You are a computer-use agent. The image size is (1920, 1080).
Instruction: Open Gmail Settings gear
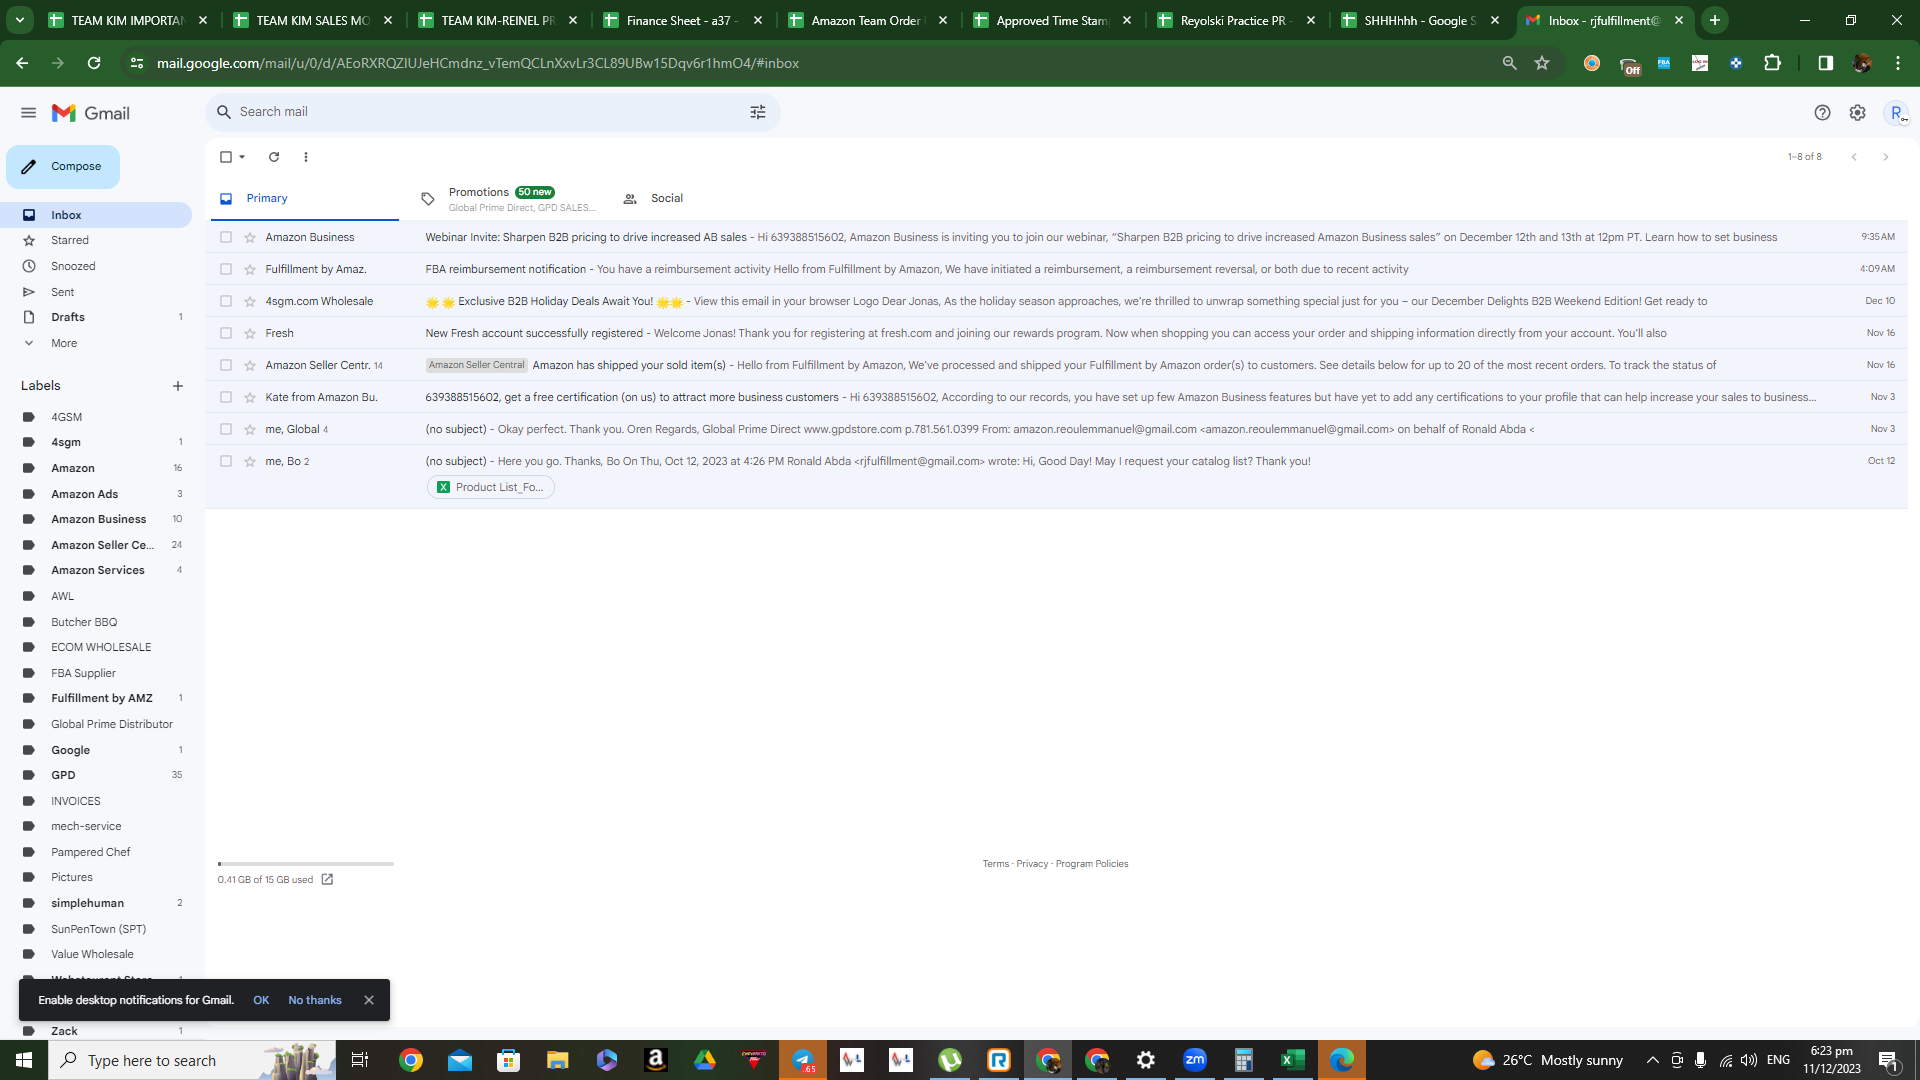tap(1857, 113)
